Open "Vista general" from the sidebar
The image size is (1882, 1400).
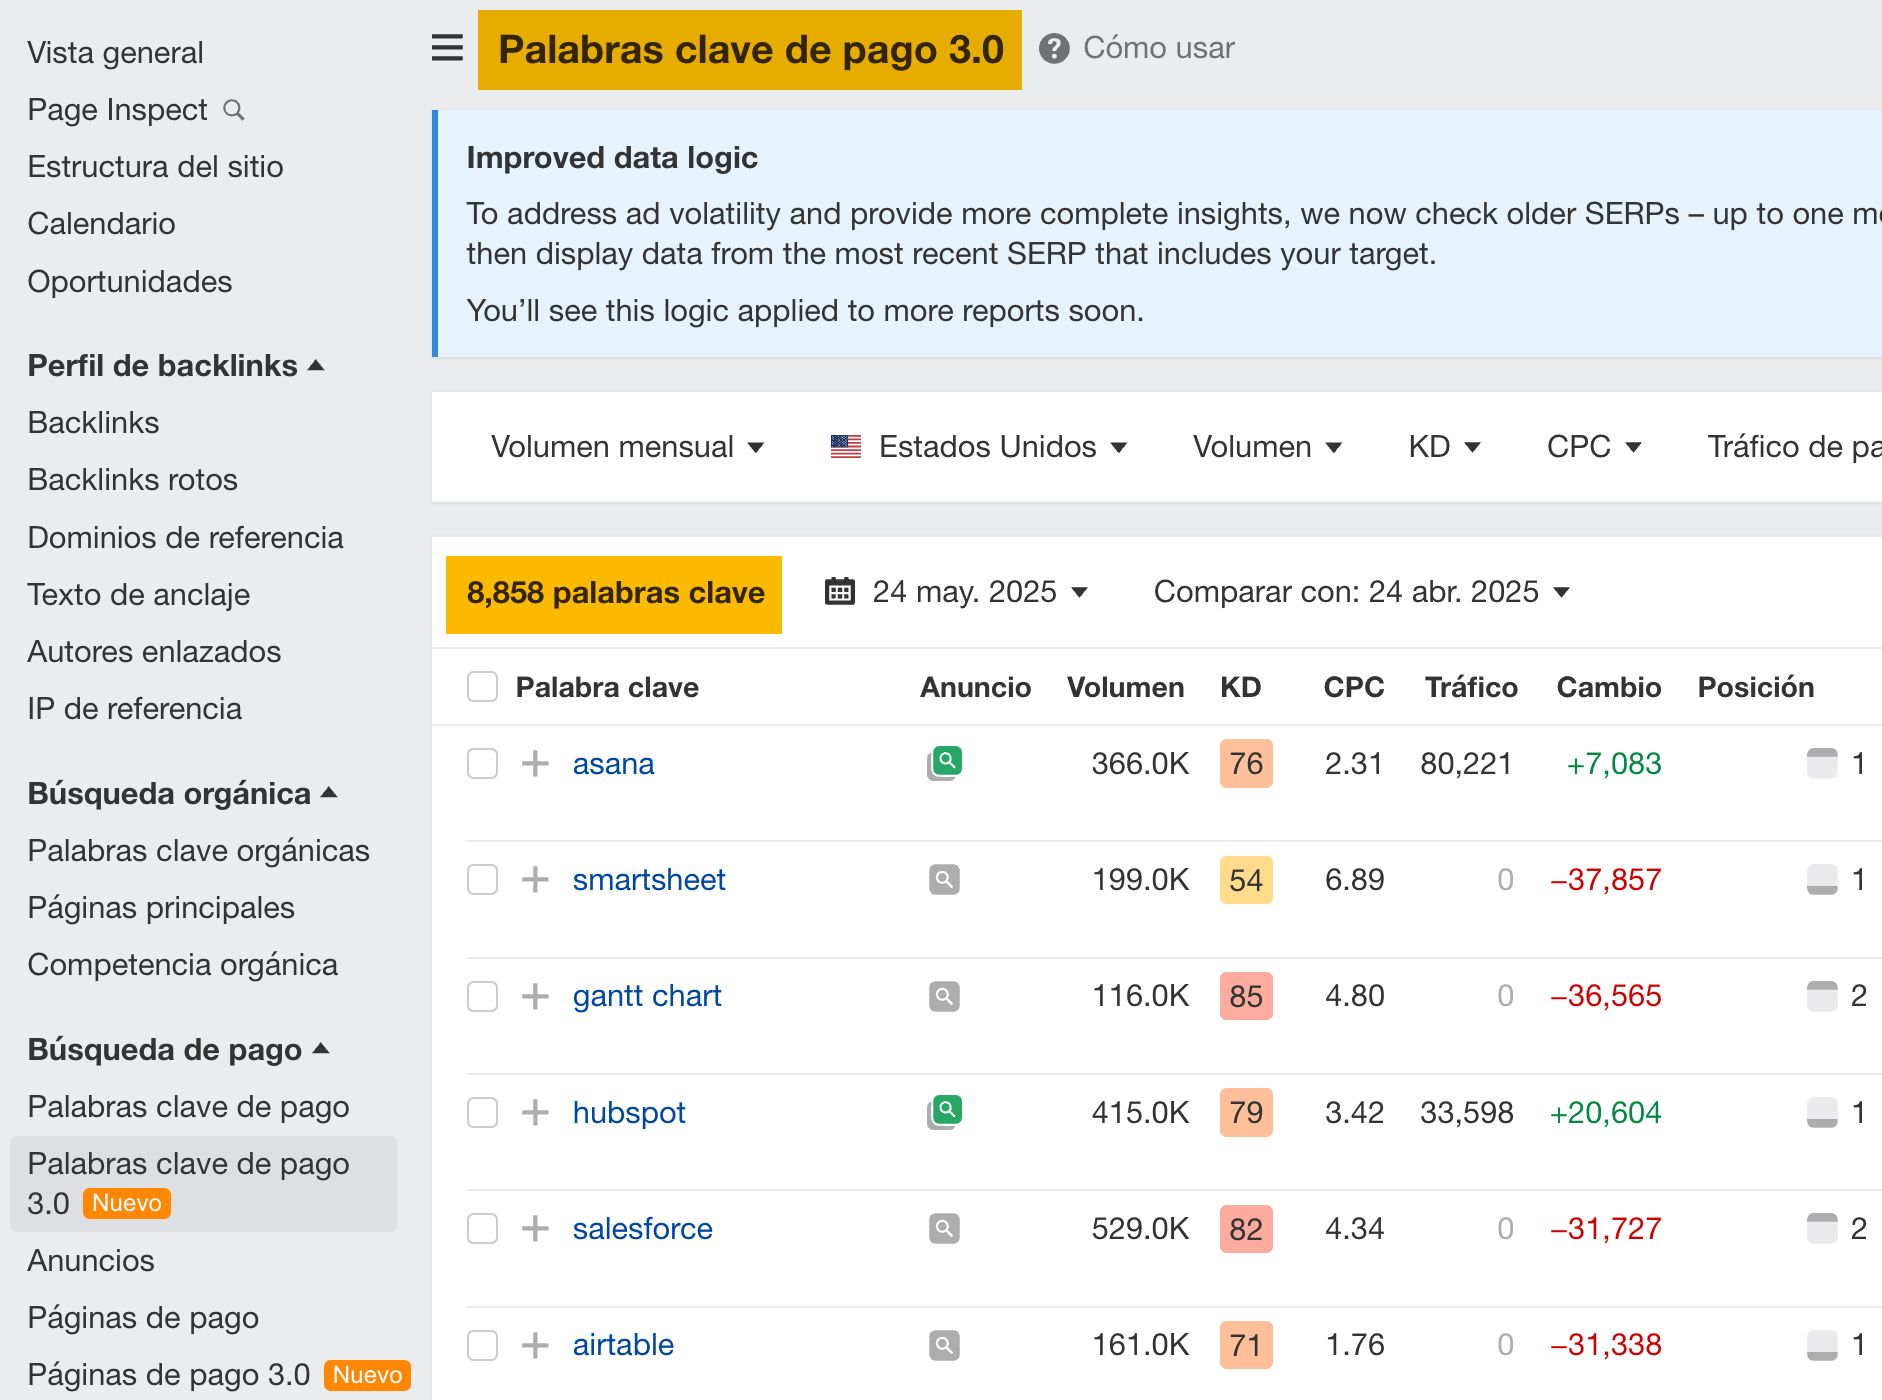point(115,52)
